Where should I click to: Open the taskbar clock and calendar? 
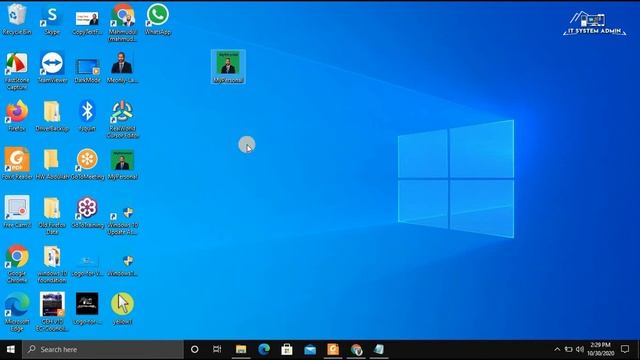click(600, 349)
